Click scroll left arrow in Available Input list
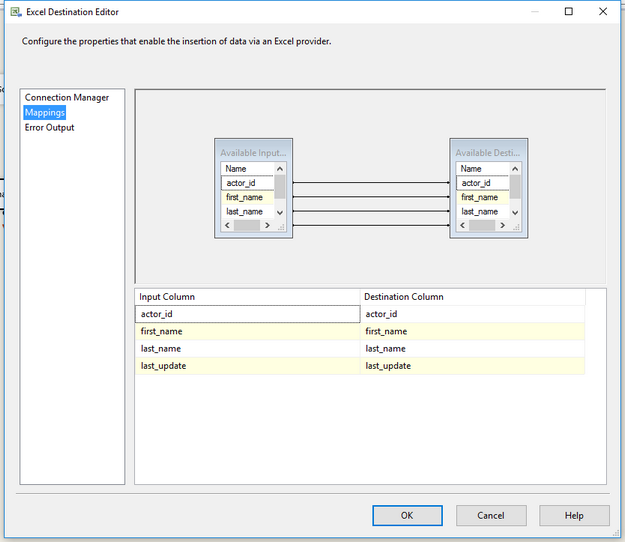The image size is (625, 542). point(227,226)
